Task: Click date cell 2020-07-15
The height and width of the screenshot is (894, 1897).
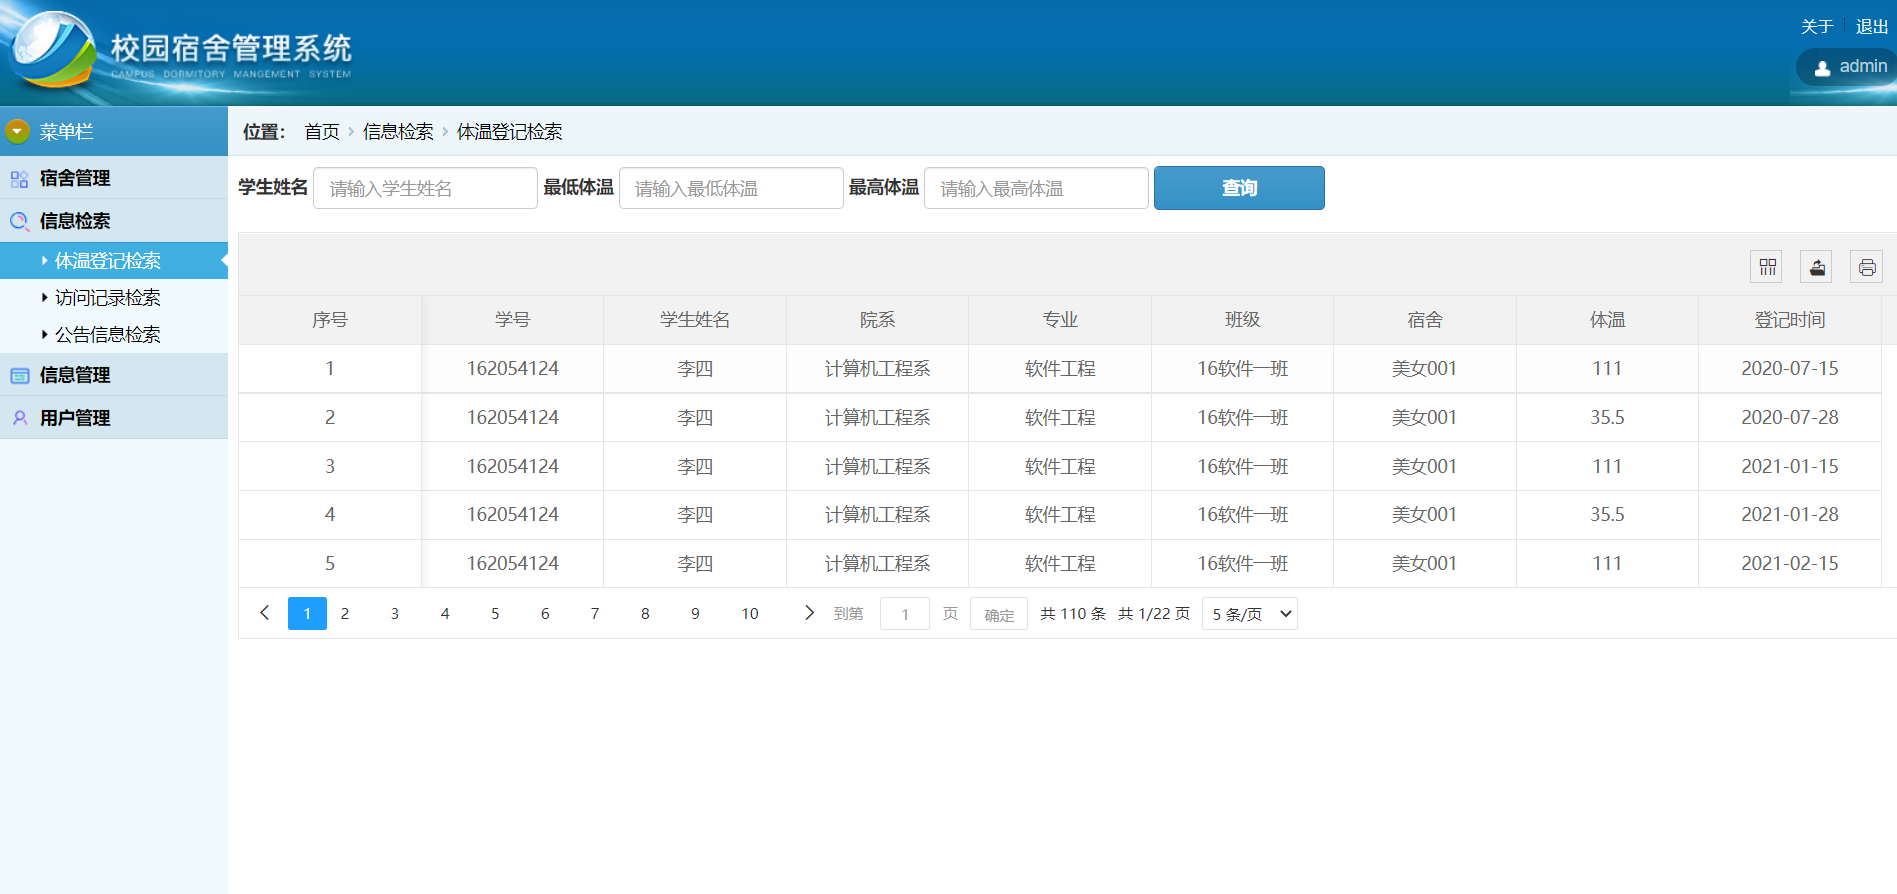Action: (1790, 369)
